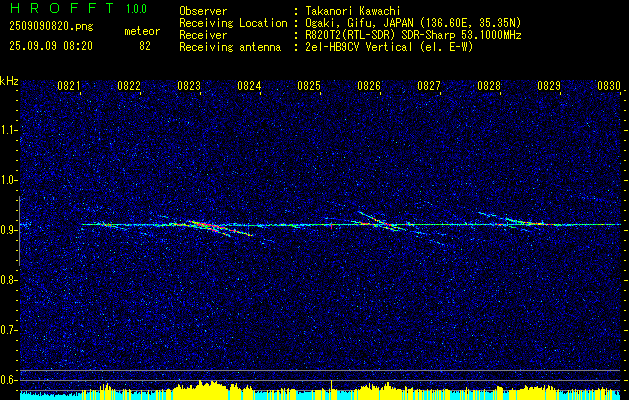Click the 0826 time marker
This screenshot has width=629, height=400.
click(369, 85)
